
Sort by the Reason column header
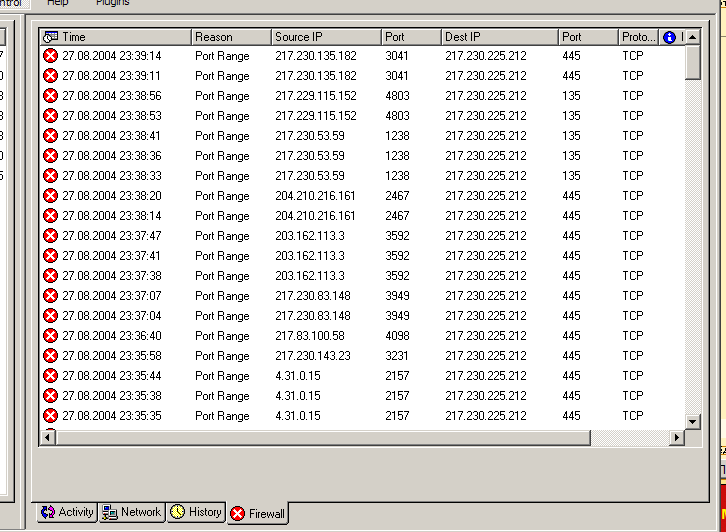pyautogui.click(x=231, y=37)
